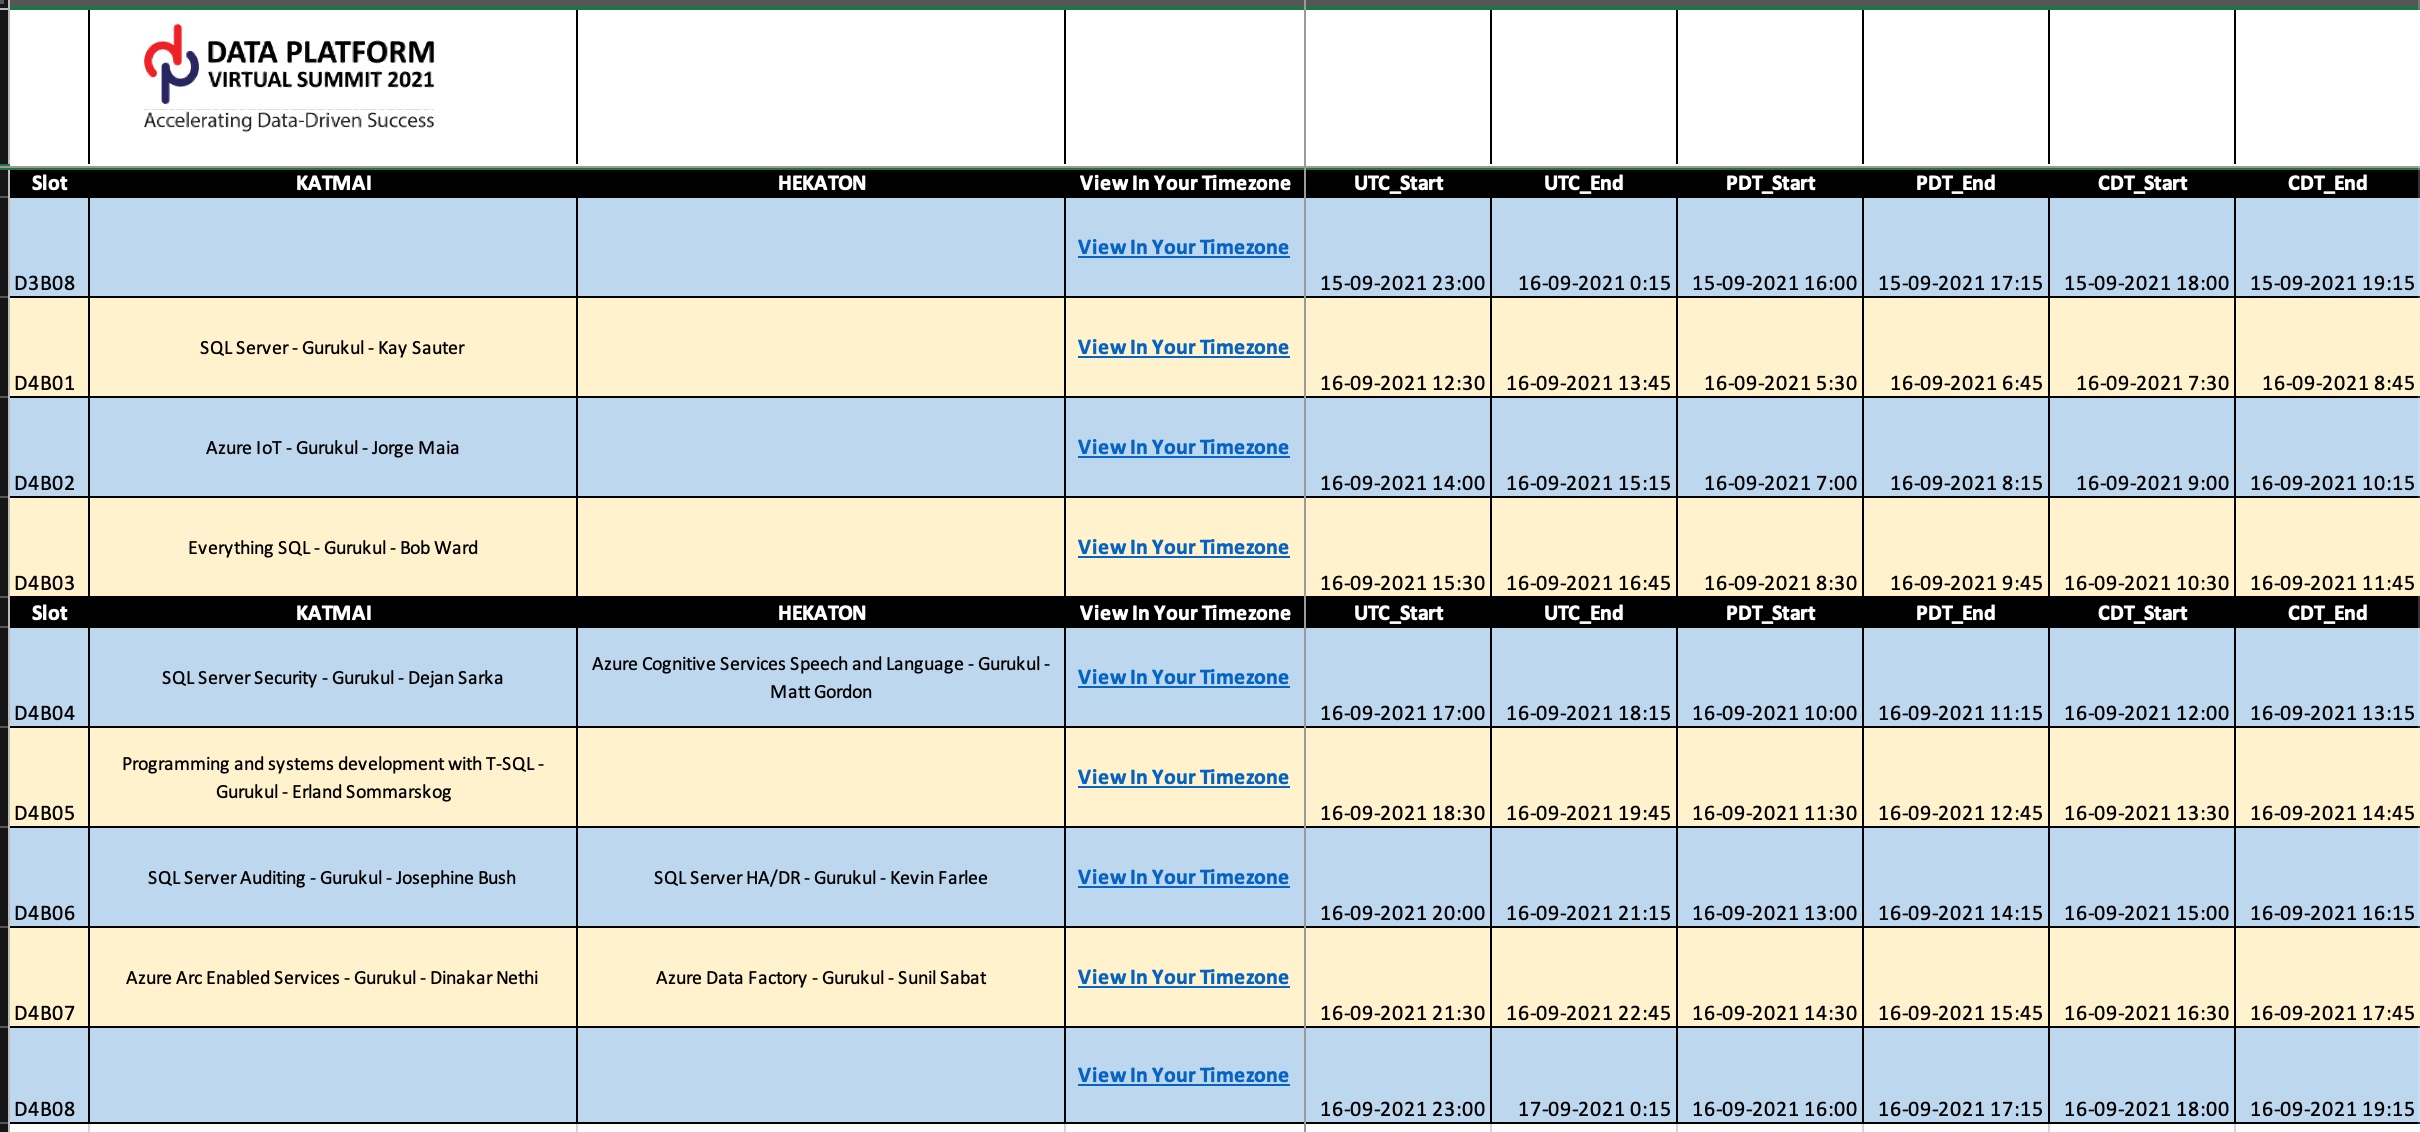2420x1132 pixels.
Task: Click the second HEKATON header cell
Action: coord(821,613)
